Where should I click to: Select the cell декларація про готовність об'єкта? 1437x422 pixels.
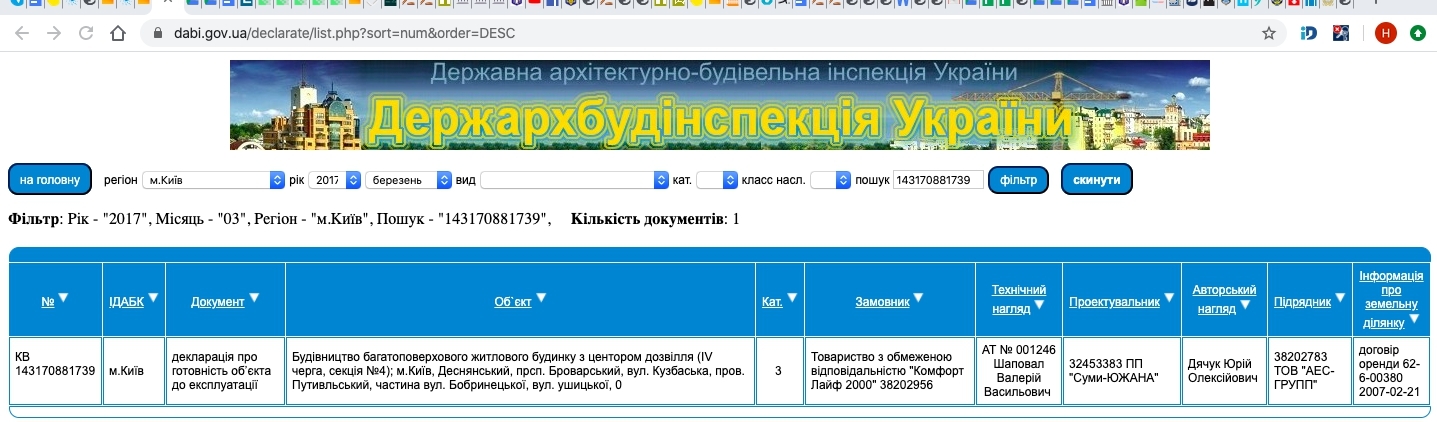click(x=225, y=370)
